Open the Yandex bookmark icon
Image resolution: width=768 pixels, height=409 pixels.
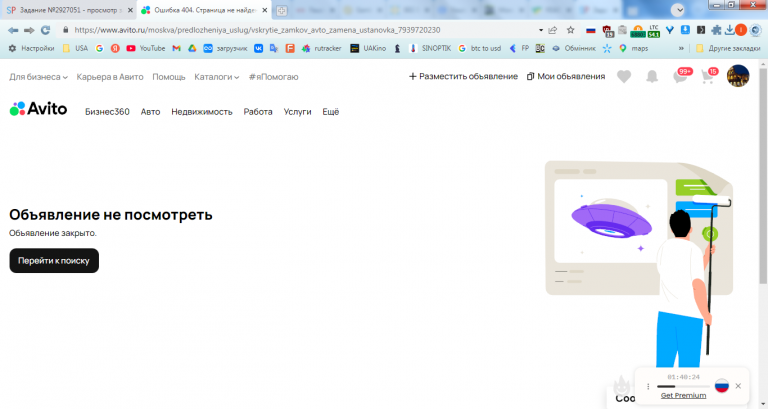(115, 48)
